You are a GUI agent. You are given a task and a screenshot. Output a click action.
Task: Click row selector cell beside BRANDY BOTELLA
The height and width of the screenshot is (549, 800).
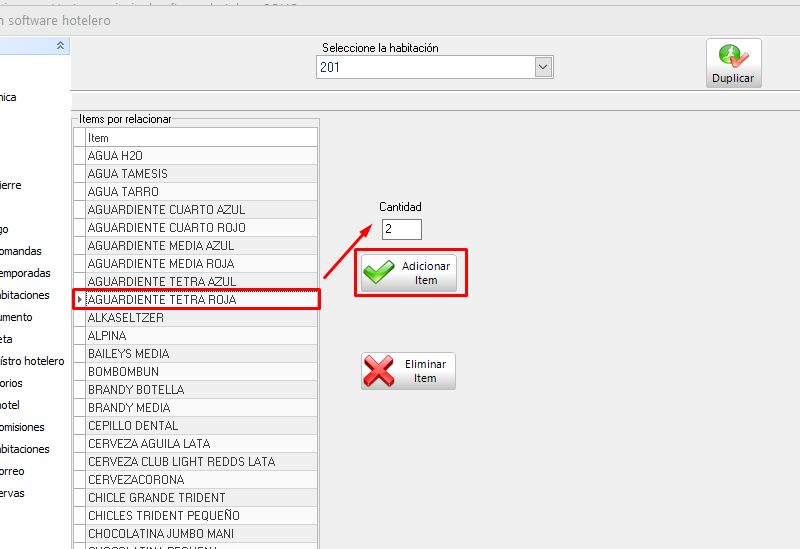tap(79, 390)
